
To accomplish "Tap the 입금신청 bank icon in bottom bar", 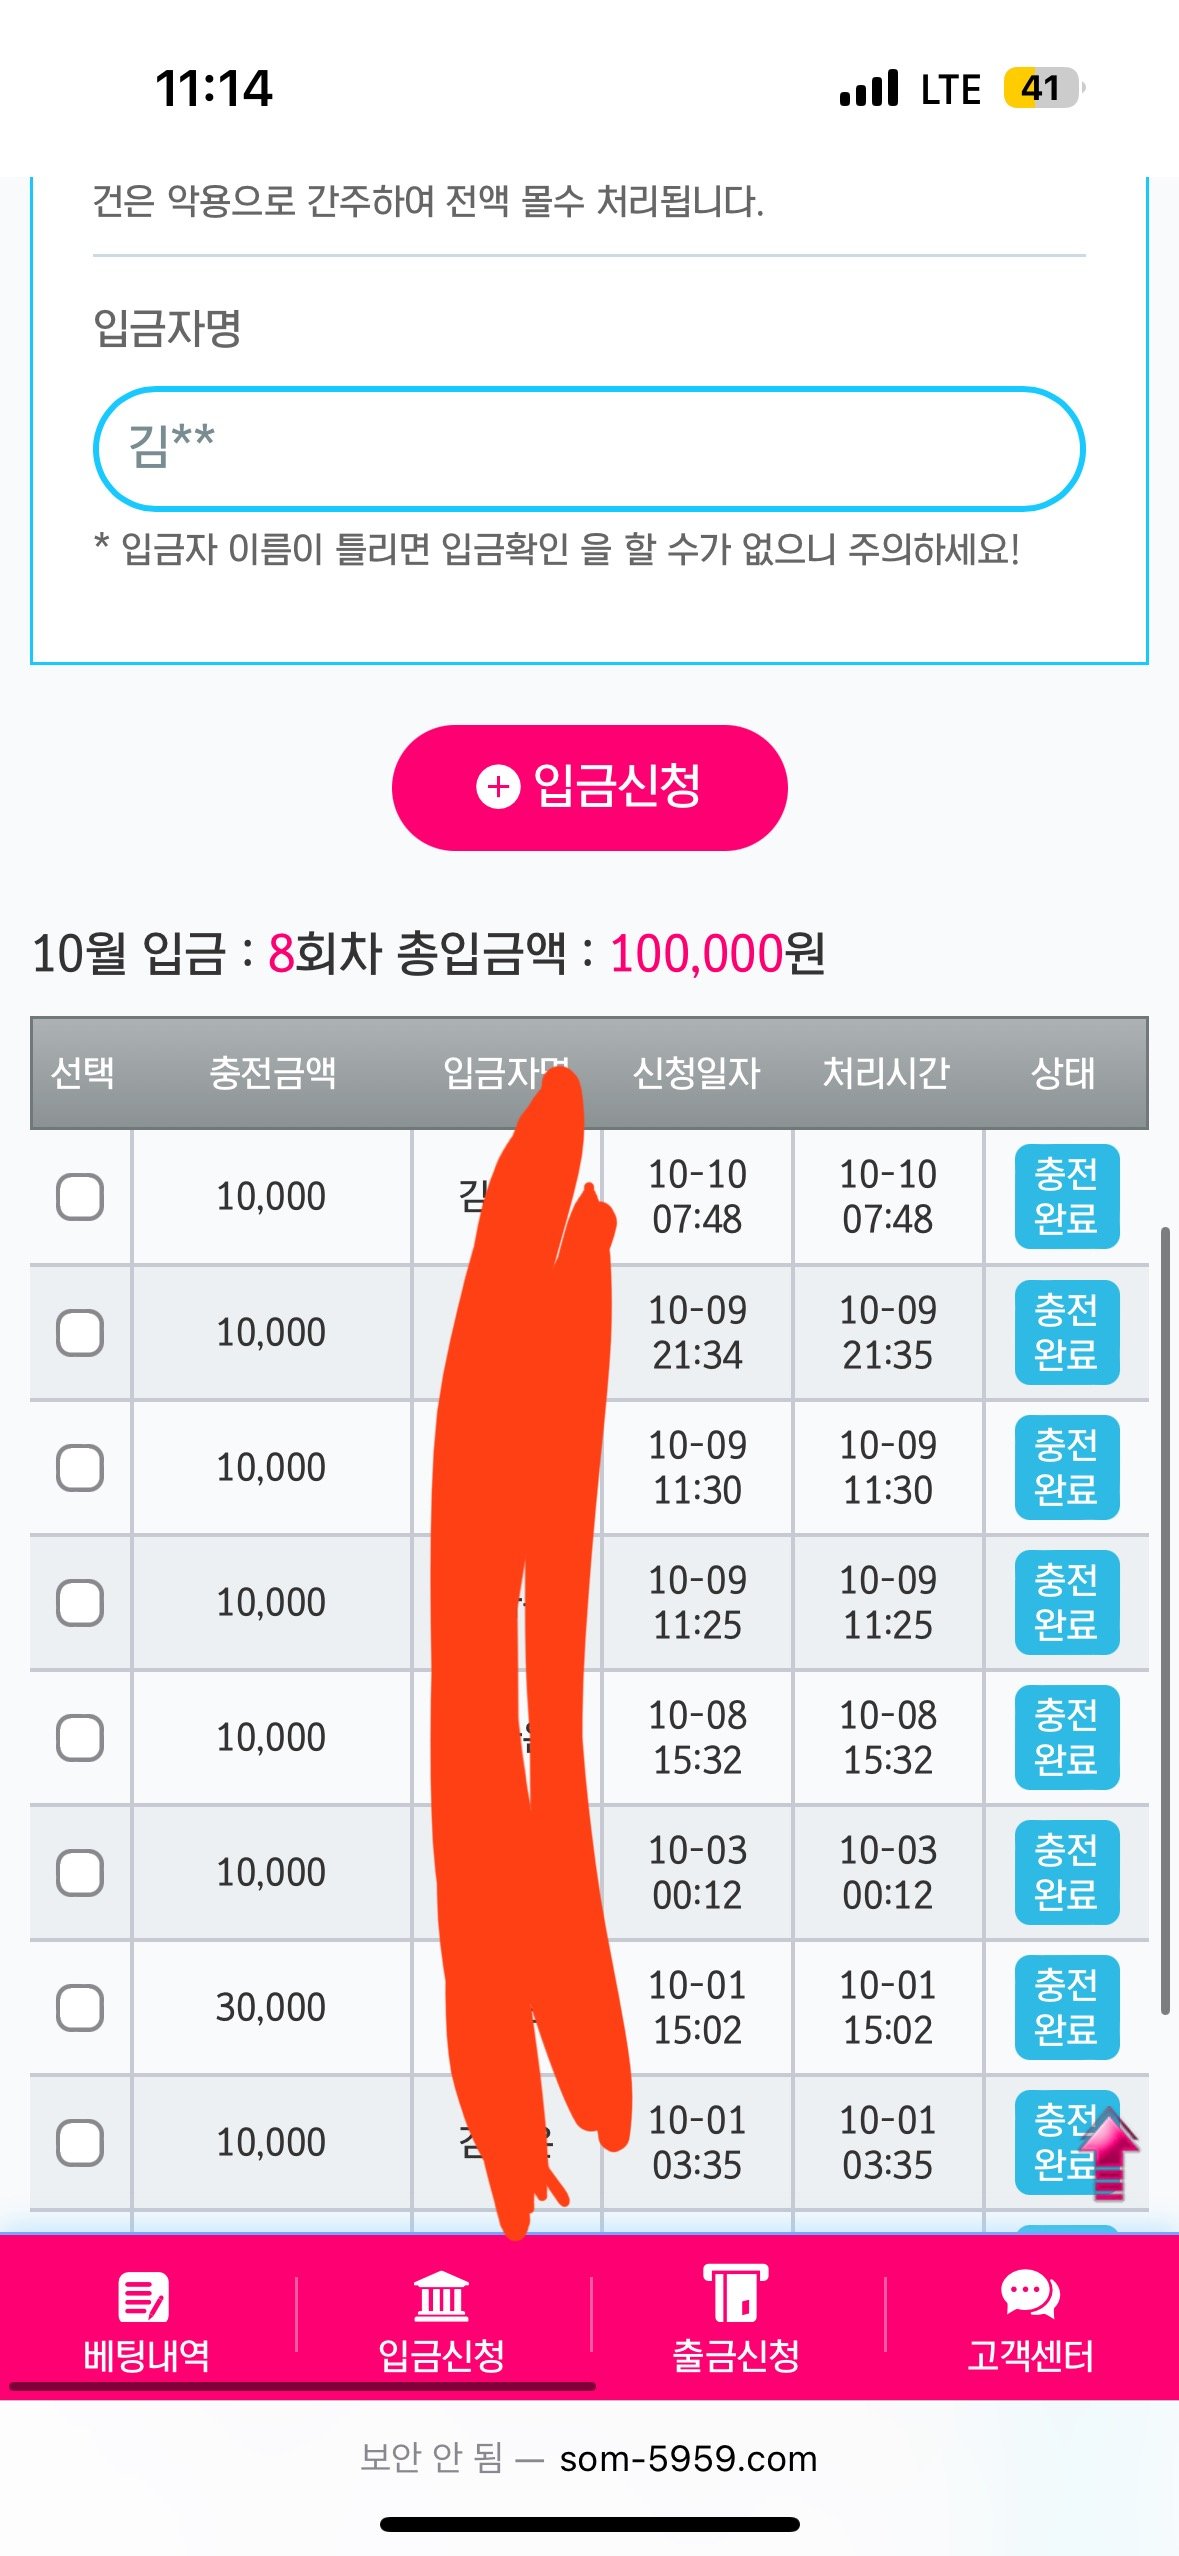I will tap(441, 2296).
